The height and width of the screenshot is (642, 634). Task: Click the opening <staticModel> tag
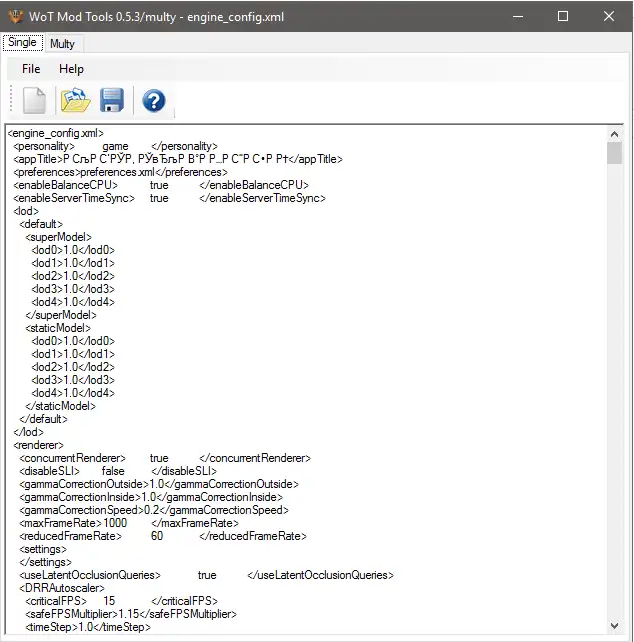pos(58,328)
